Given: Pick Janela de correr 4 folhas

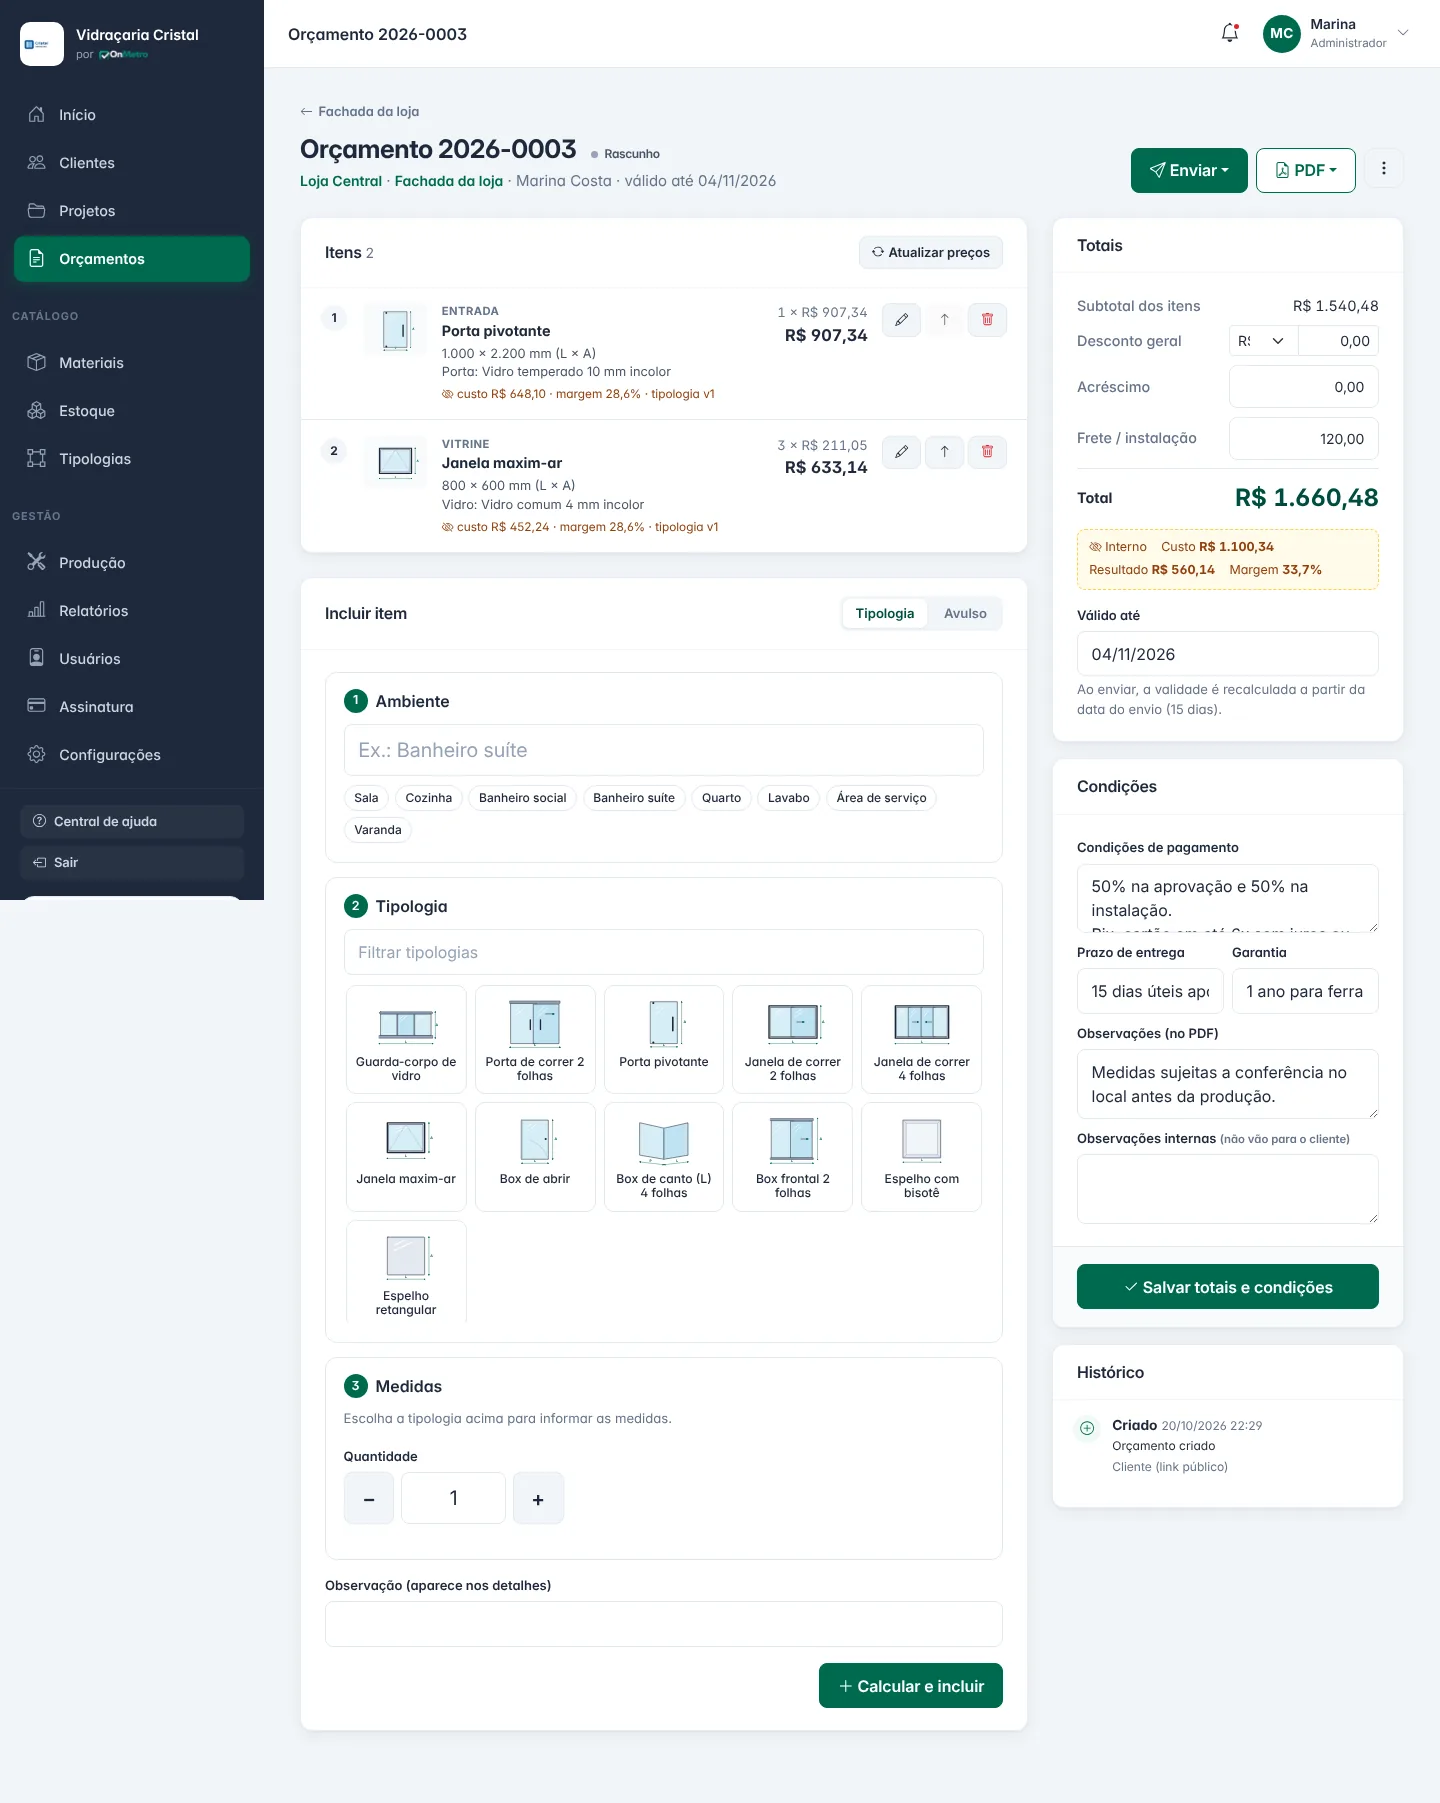Looking at the screenshot, I should pyautogui.click(x=922, y=1040).
